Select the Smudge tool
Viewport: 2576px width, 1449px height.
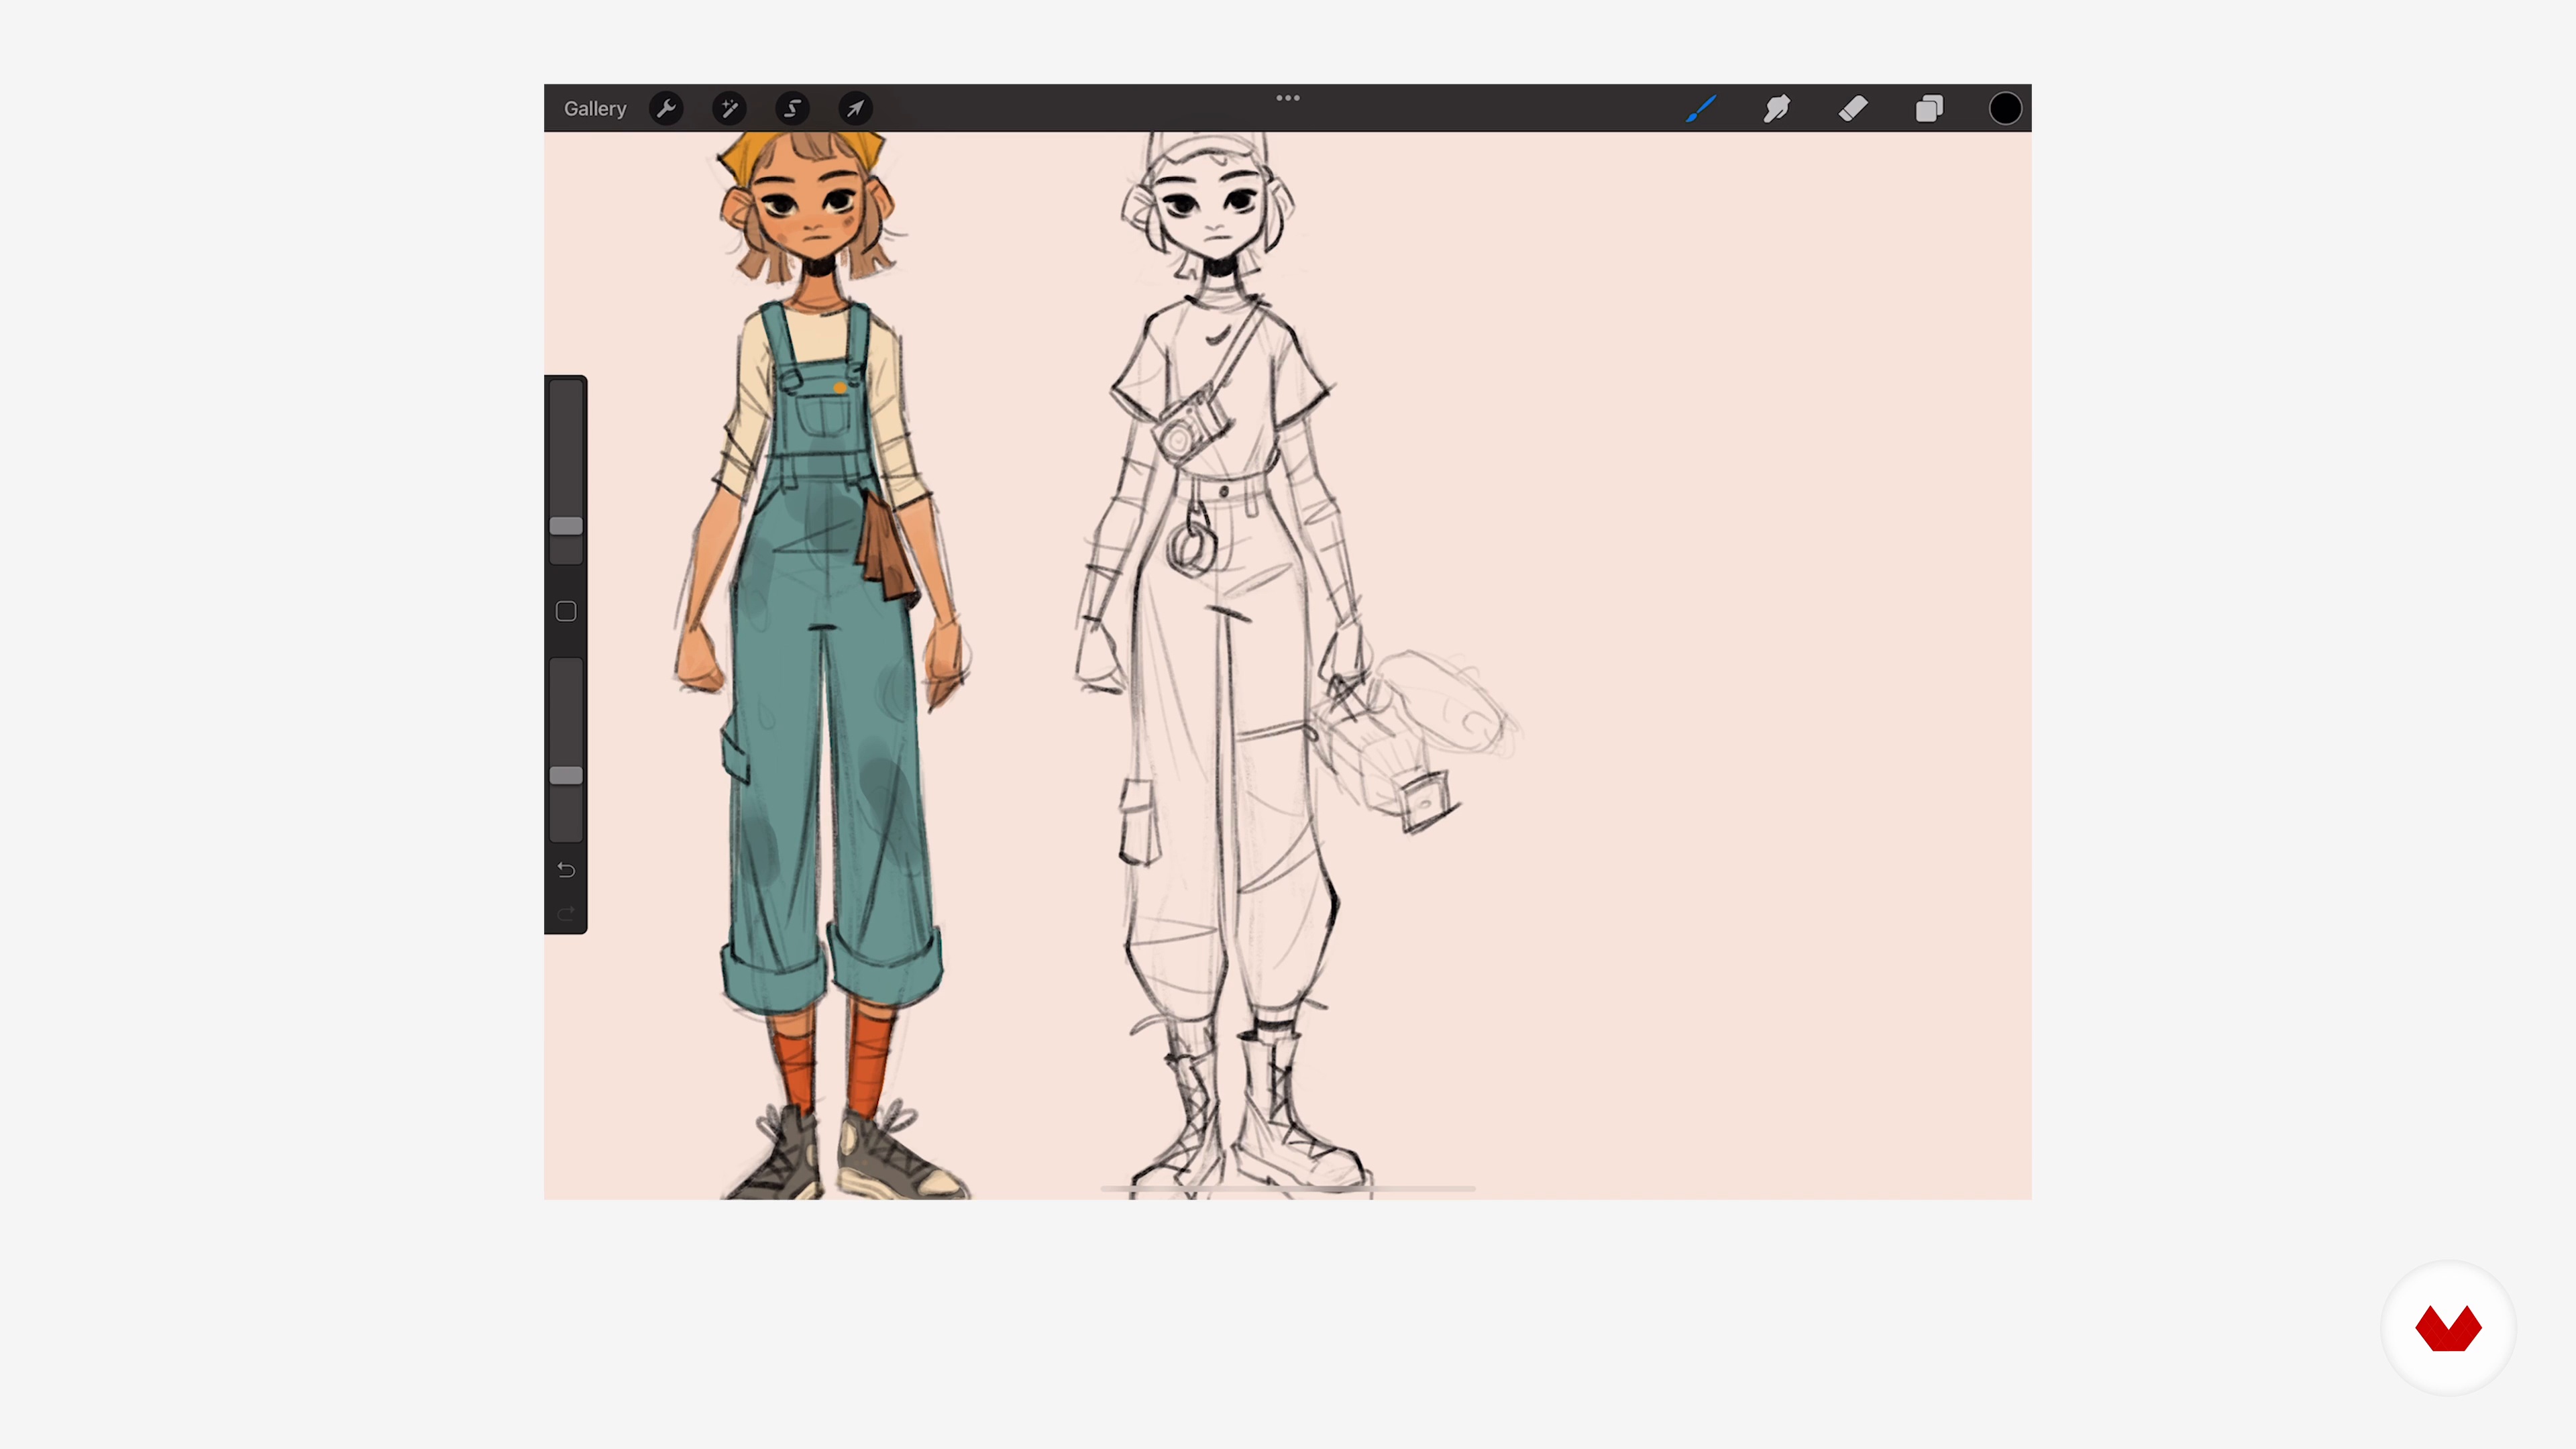click(x=1777, y=108)
